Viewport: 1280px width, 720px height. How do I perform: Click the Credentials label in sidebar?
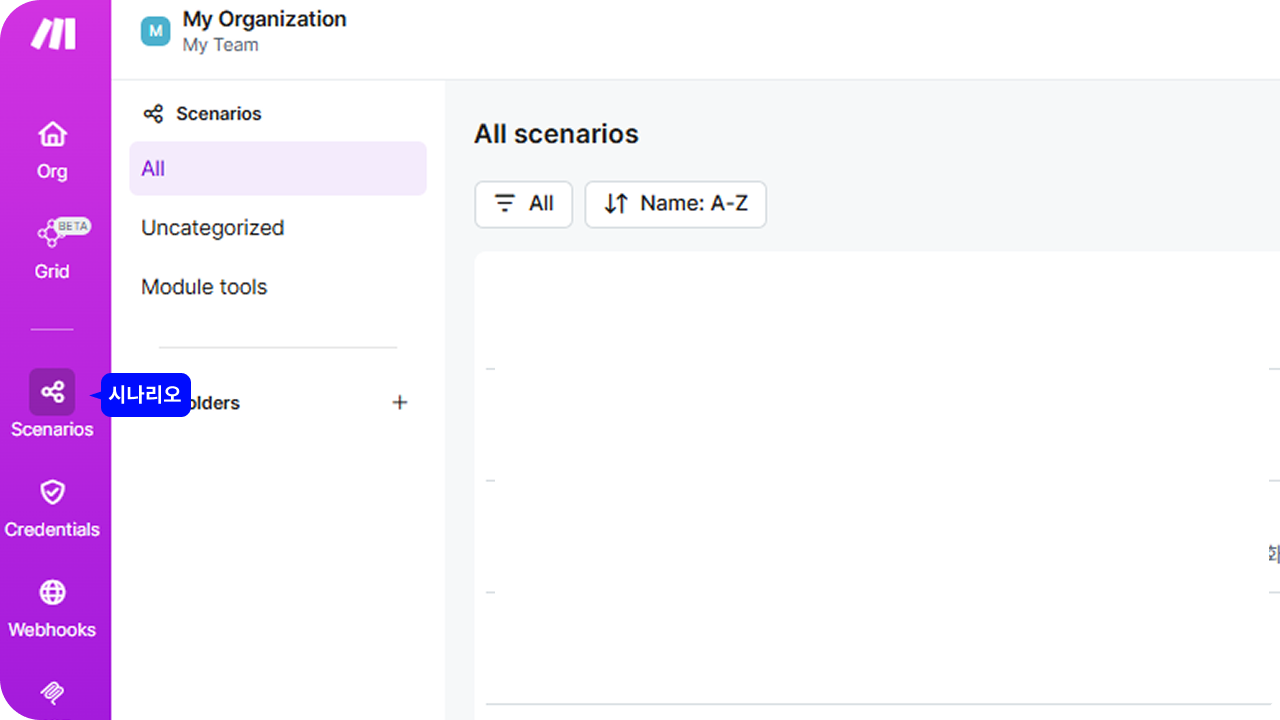[52, 530]
